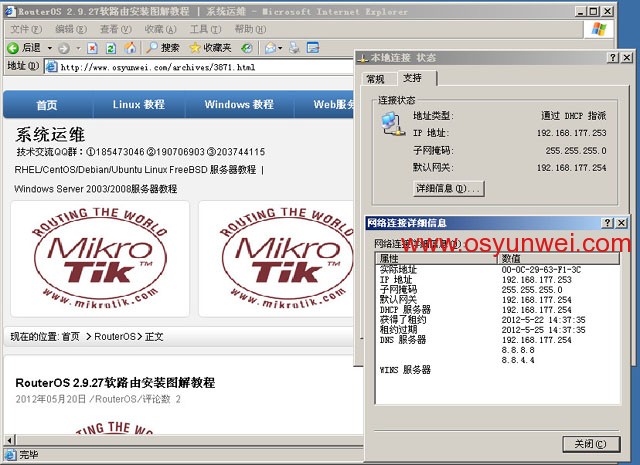Click the 关闭(C) button

coord(591,444)
